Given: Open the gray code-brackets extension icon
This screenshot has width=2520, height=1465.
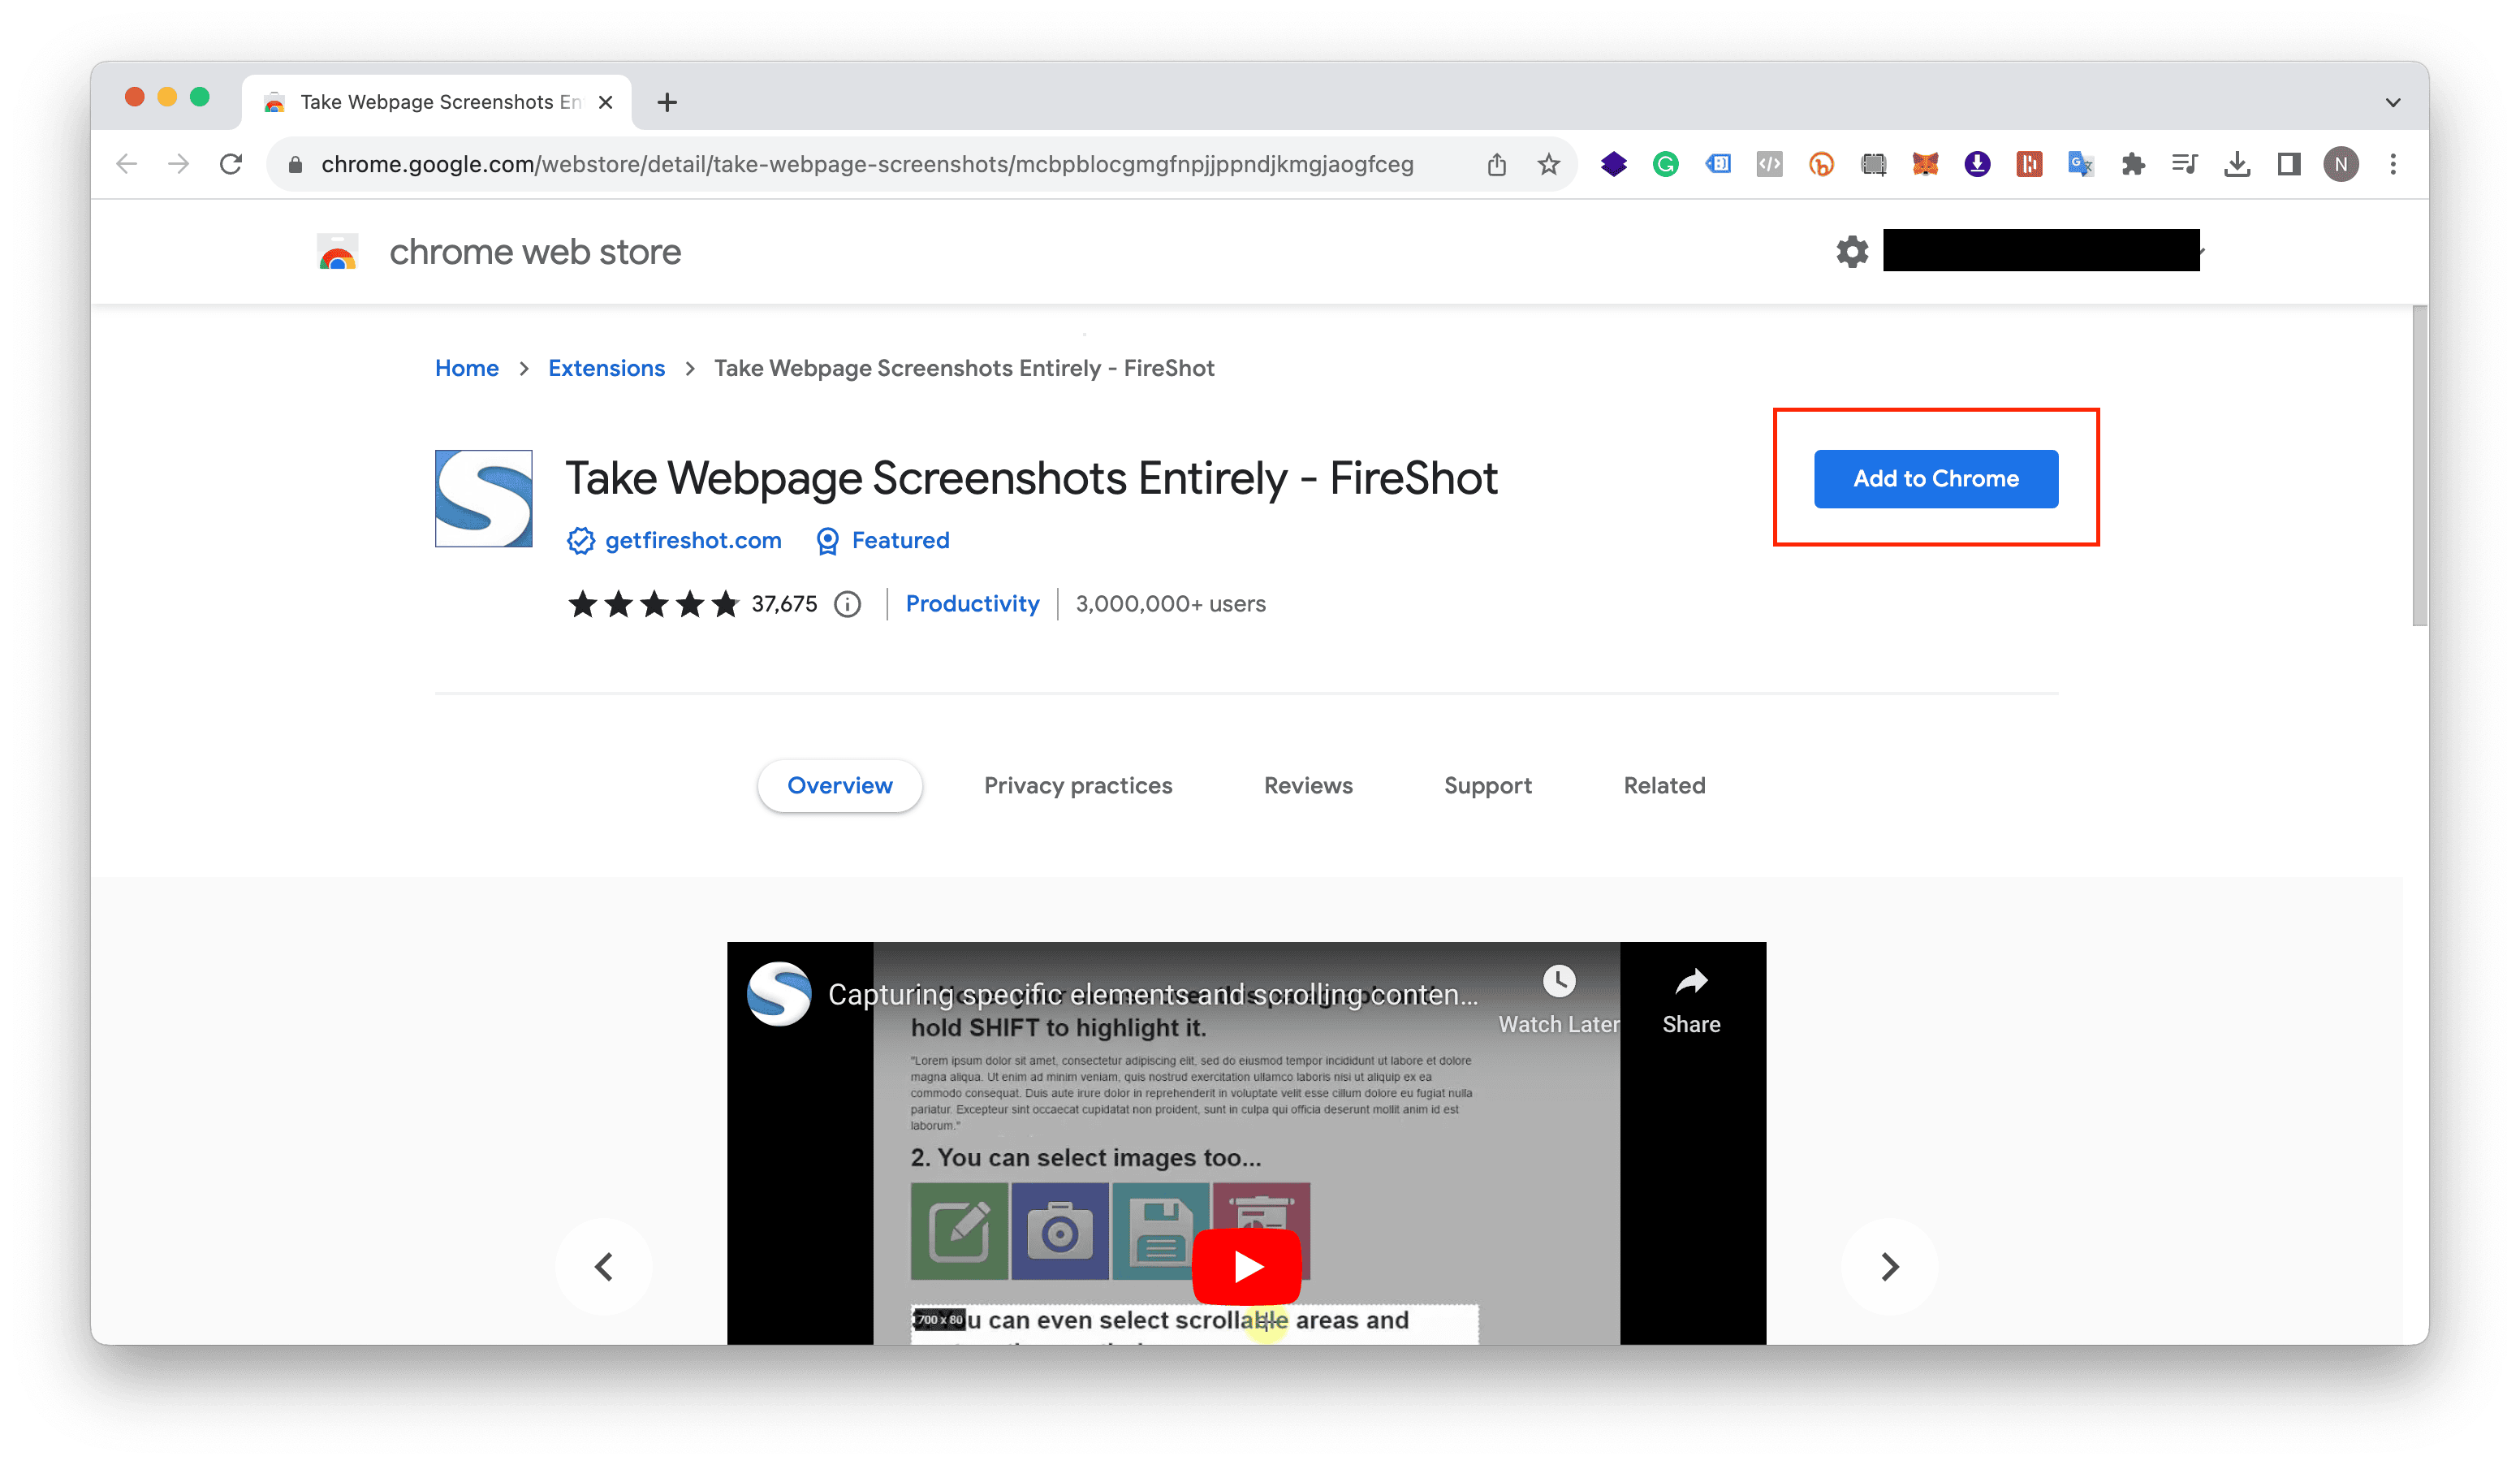Looking at the screenshot, I should [x=1769, y=164].
